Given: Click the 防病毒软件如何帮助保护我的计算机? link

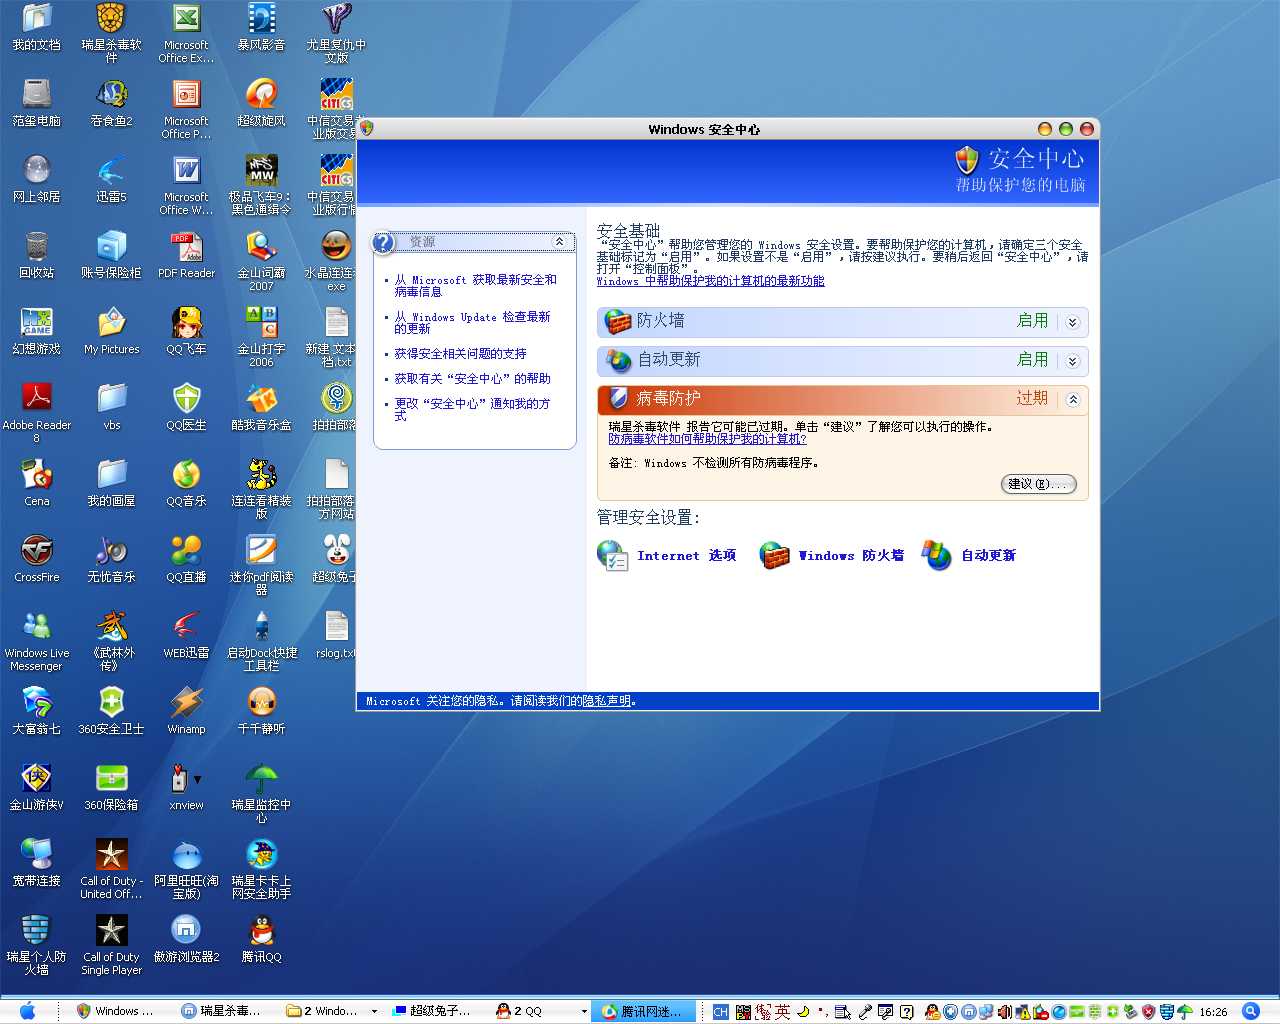Looking at the screenshot, I should 707,439.
